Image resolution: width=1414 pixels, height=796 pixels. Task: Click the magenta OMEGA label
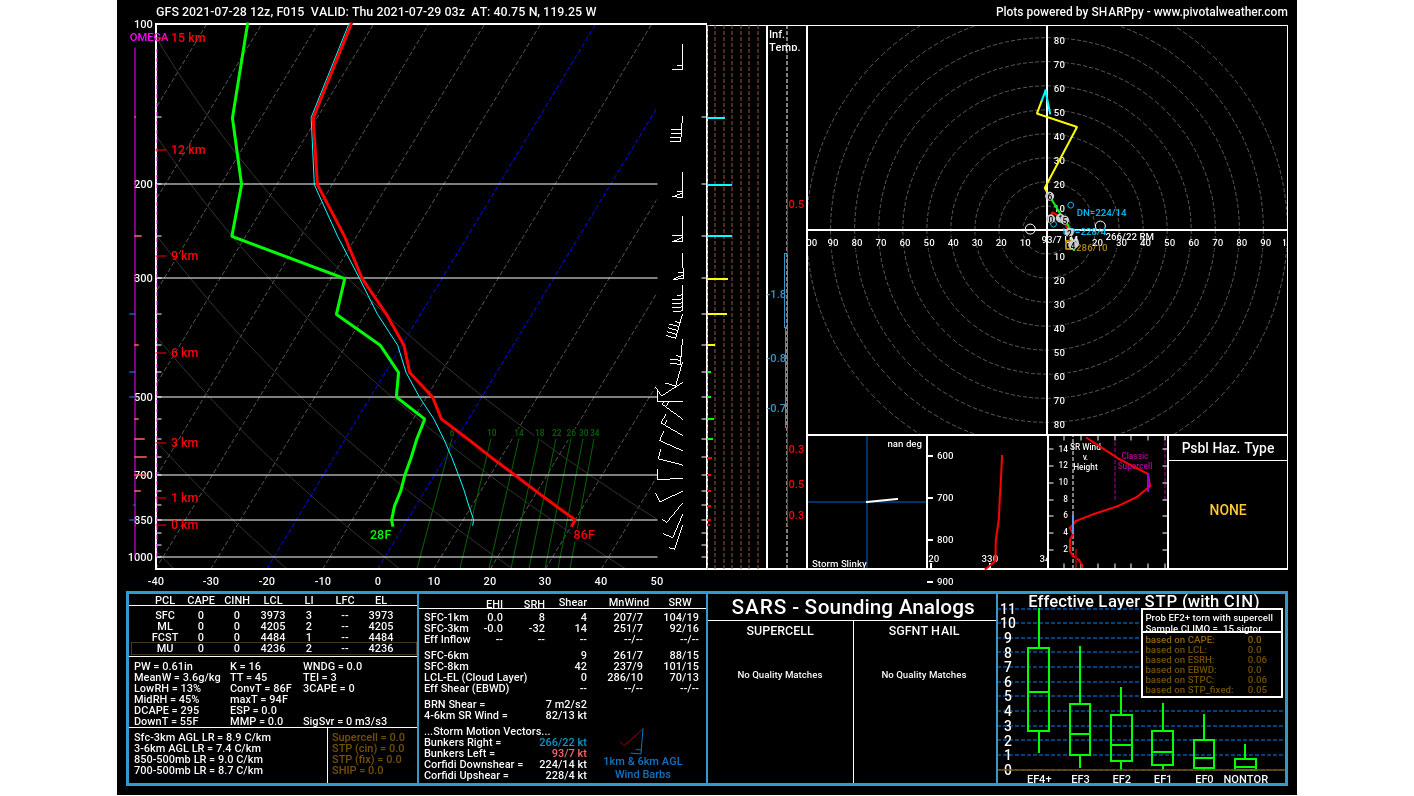tap(148, 38)
